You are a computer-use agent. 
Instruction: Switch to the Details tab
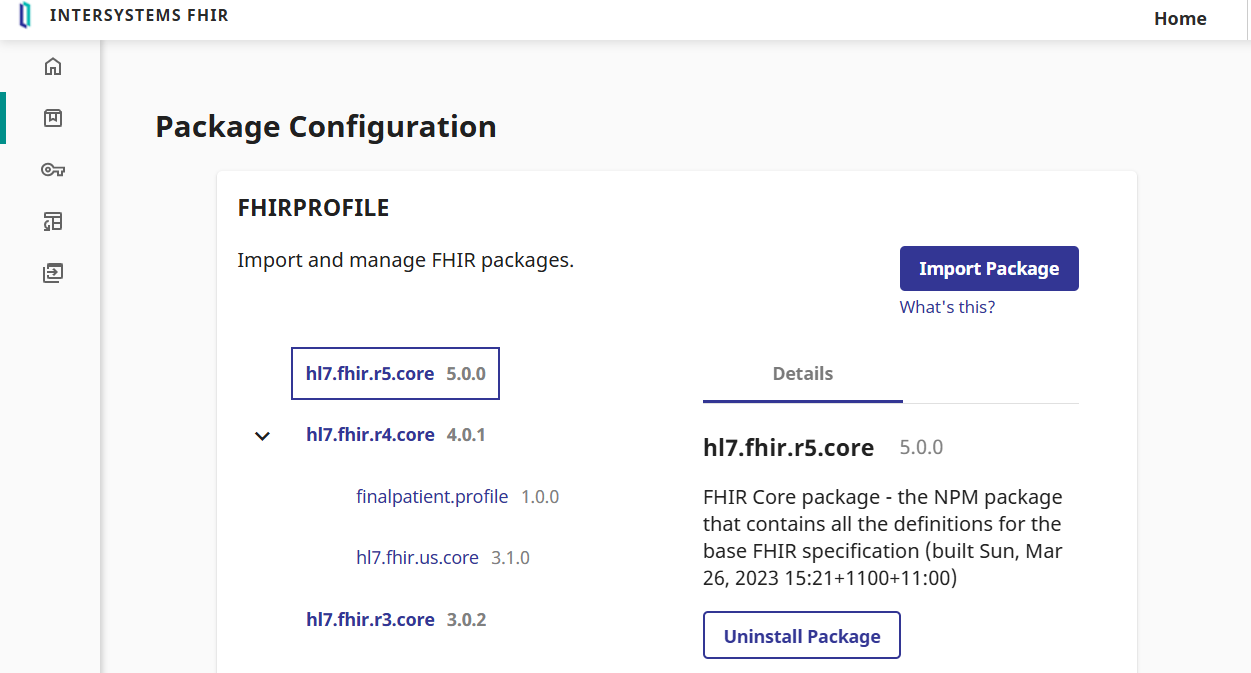click(802, 374)
